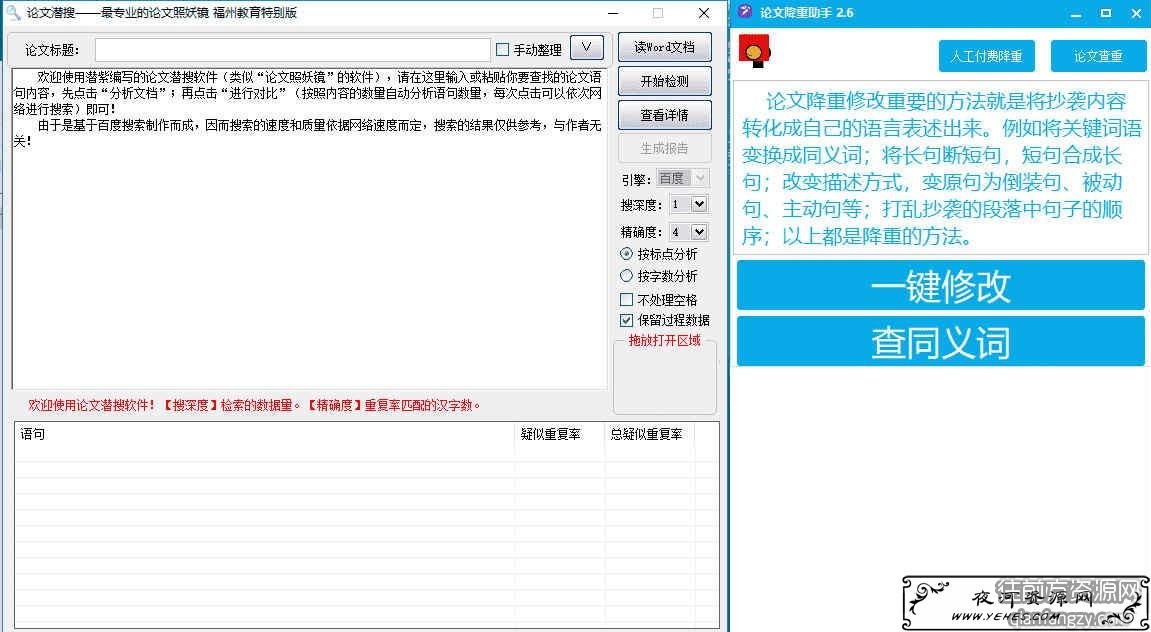Click the 生成报告 button
Screen dimensions: 1151x632
[664, 148]
